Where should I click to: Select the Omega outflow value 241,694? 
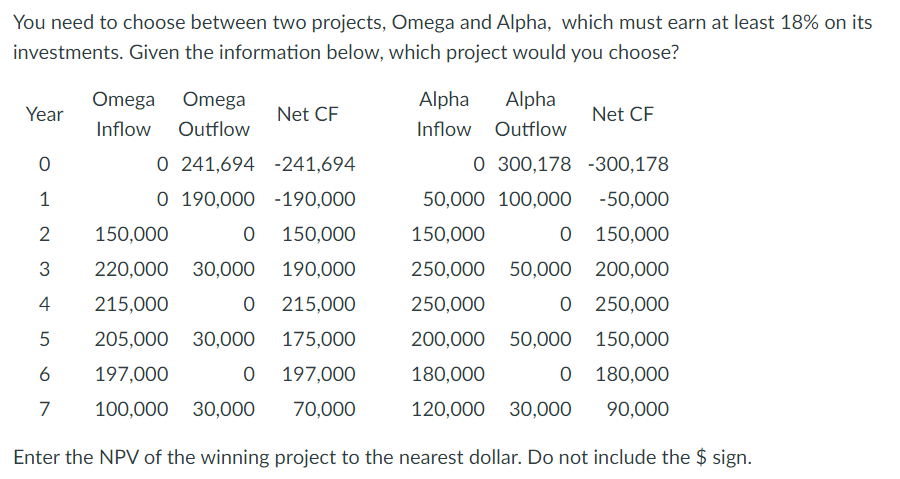[x=218, y=164]
